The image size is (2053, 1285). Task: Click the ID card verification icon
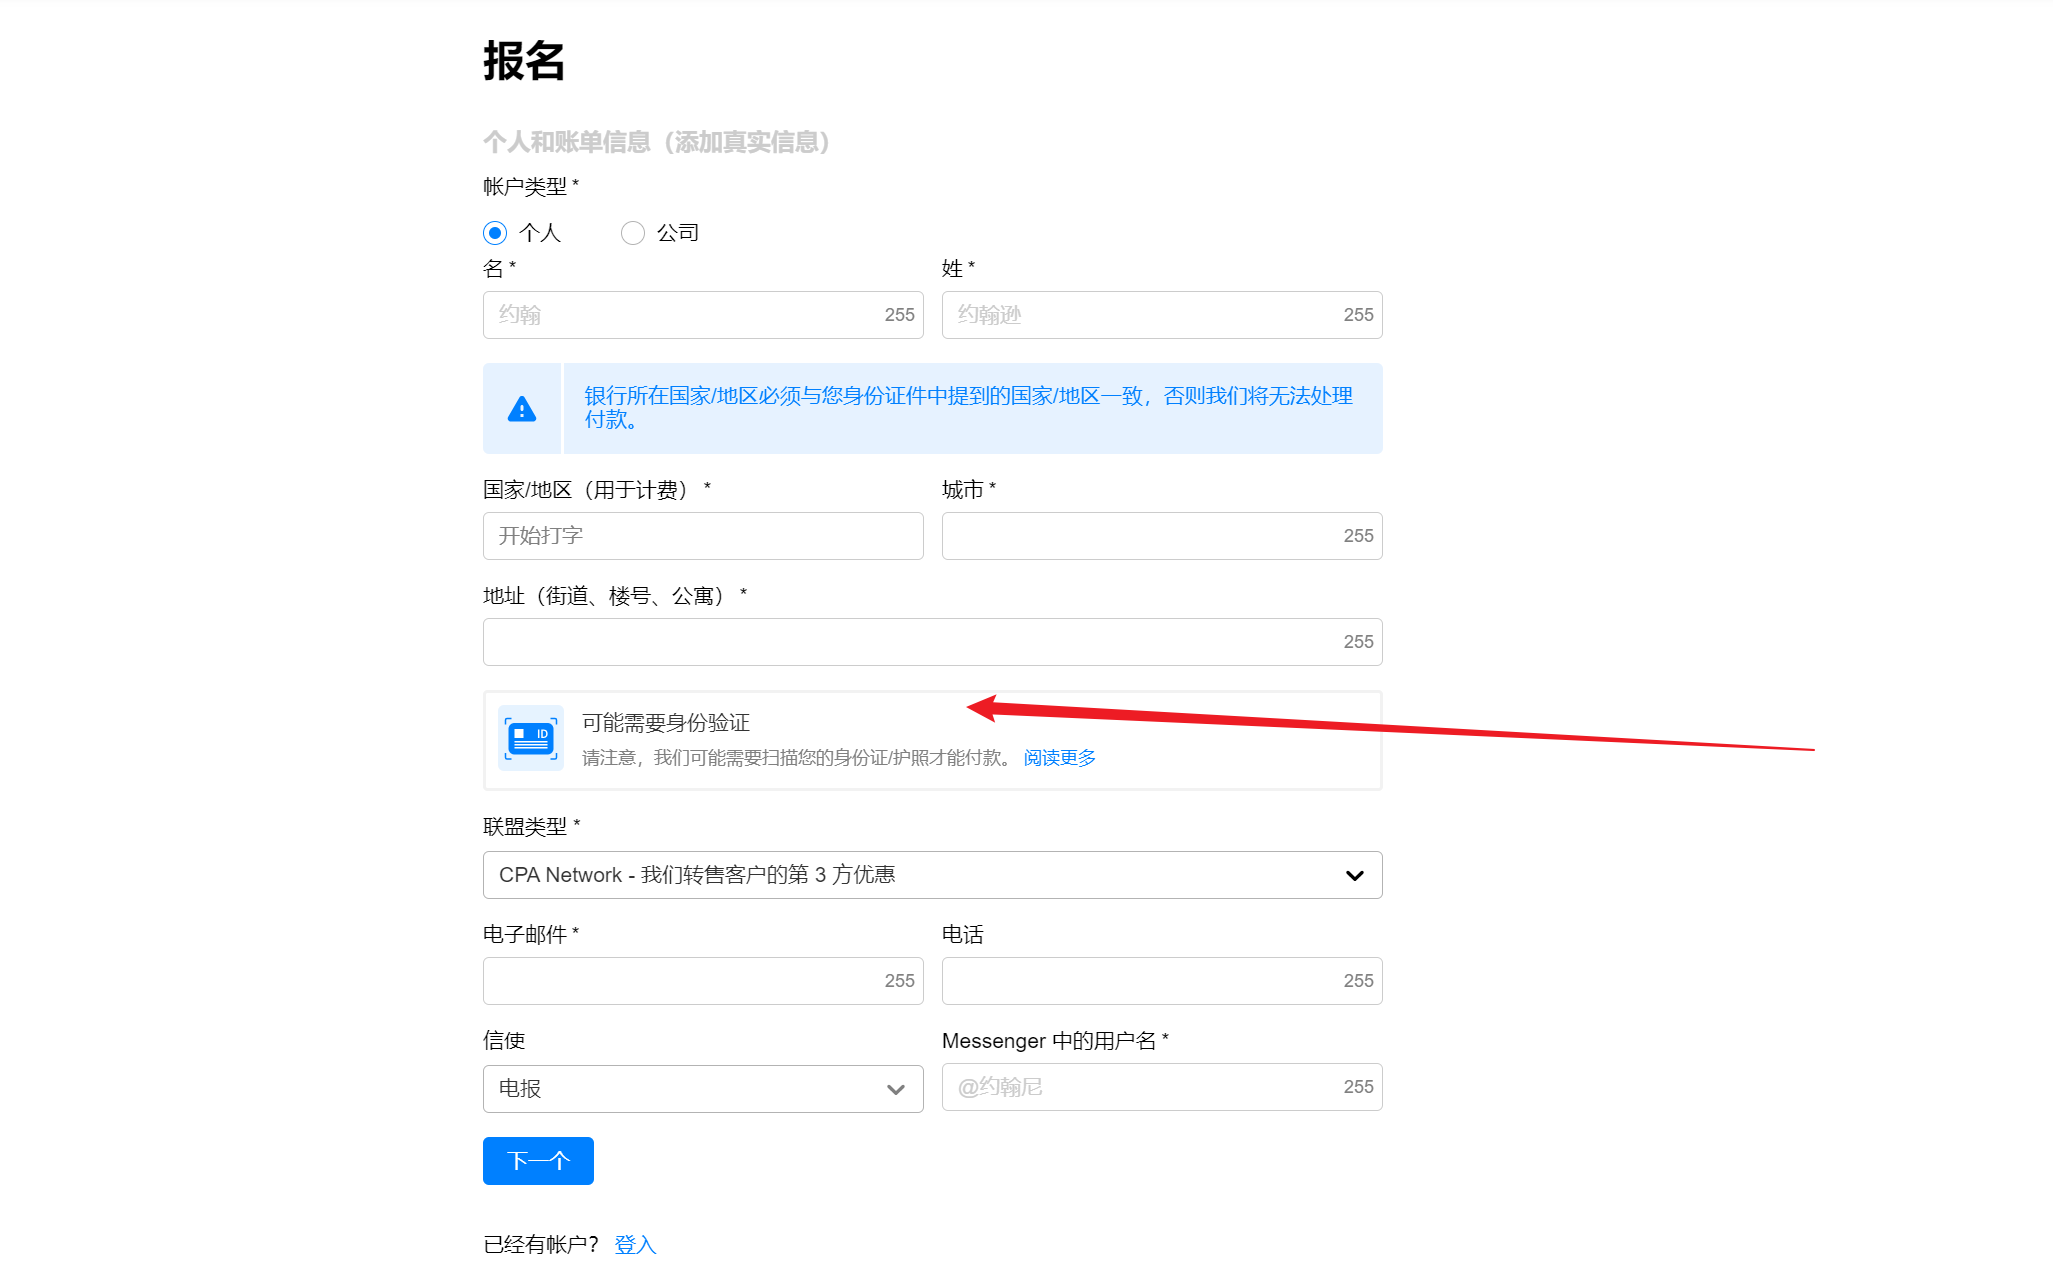click(x=531, y=739)
